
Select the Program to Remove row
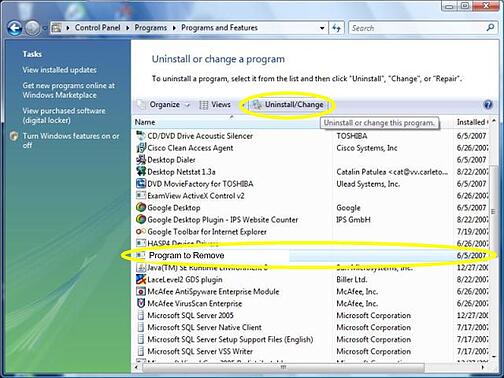tap(311, 255)
